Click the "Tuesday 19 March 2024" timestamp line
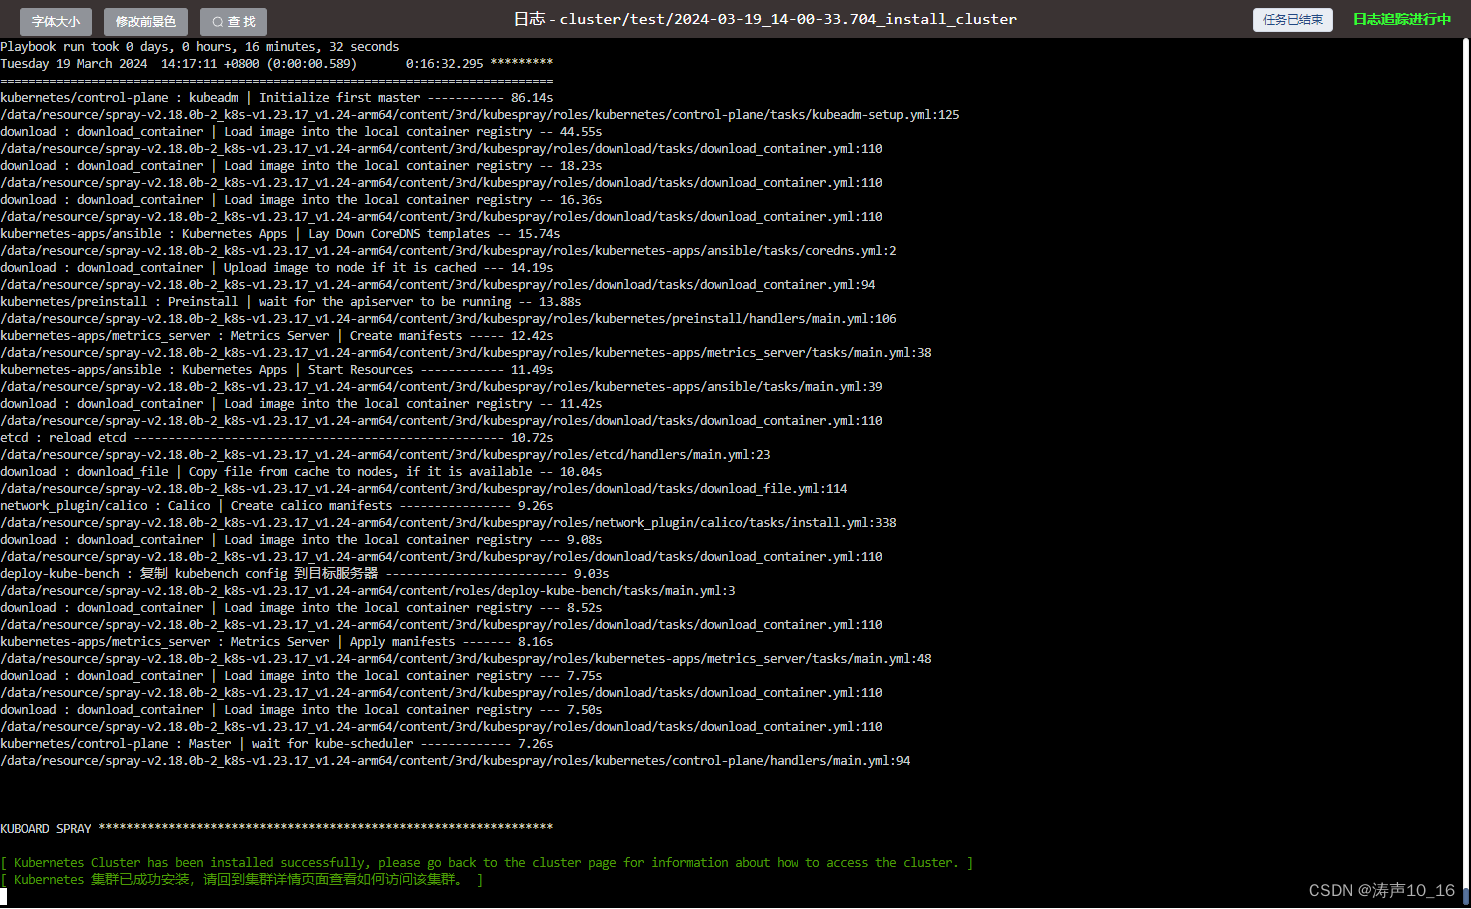 (277, 64)
